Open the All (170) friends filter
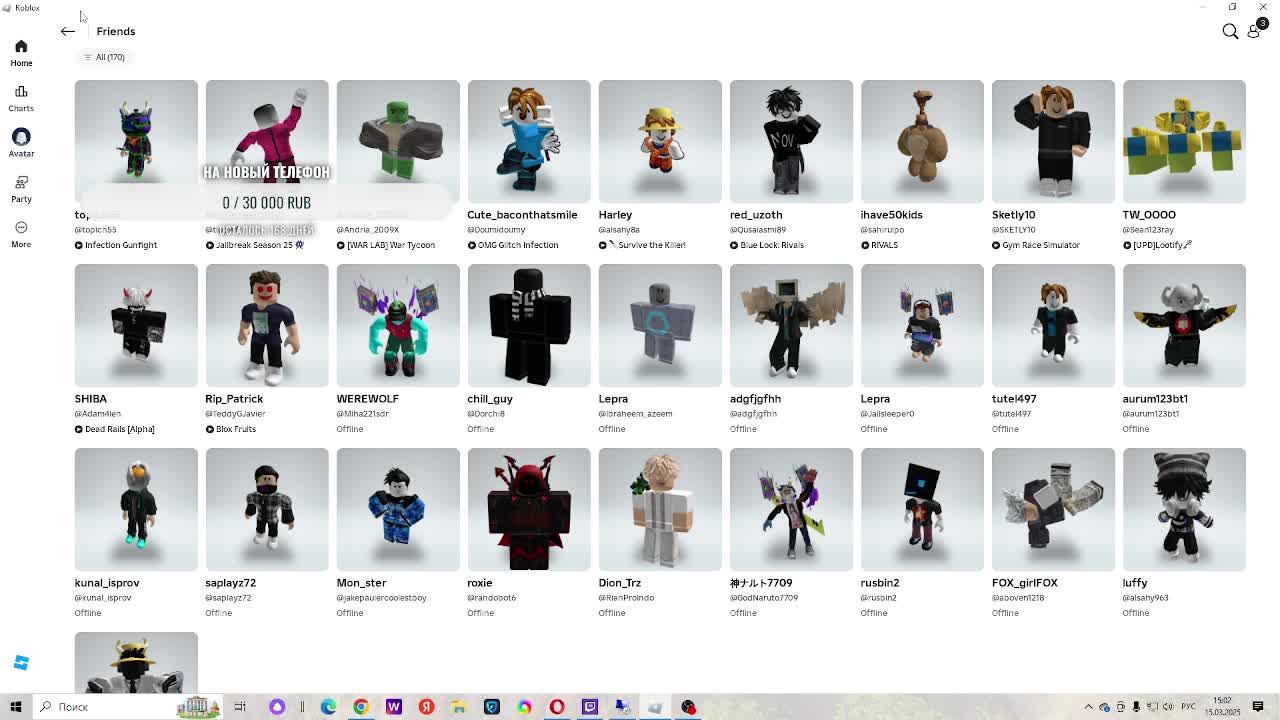 click(x=104, y=57)
